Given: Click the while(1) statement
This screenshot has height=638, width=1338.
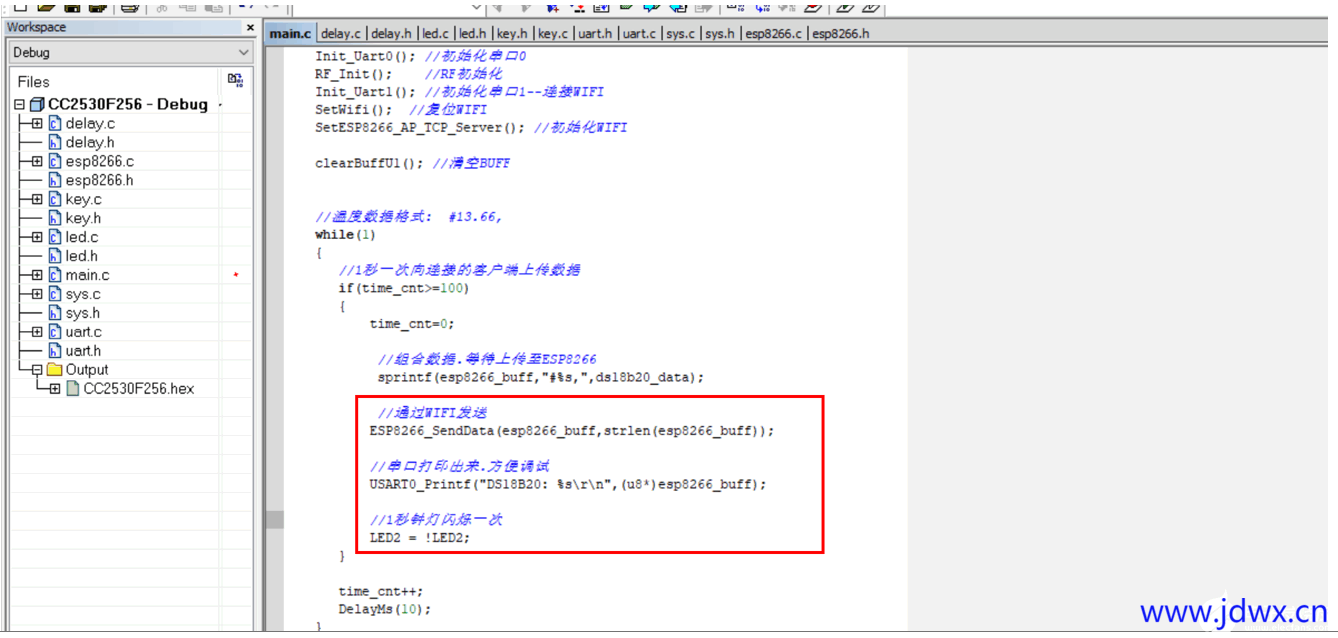Looking at the screenshot, I should (x=345, y=235).
